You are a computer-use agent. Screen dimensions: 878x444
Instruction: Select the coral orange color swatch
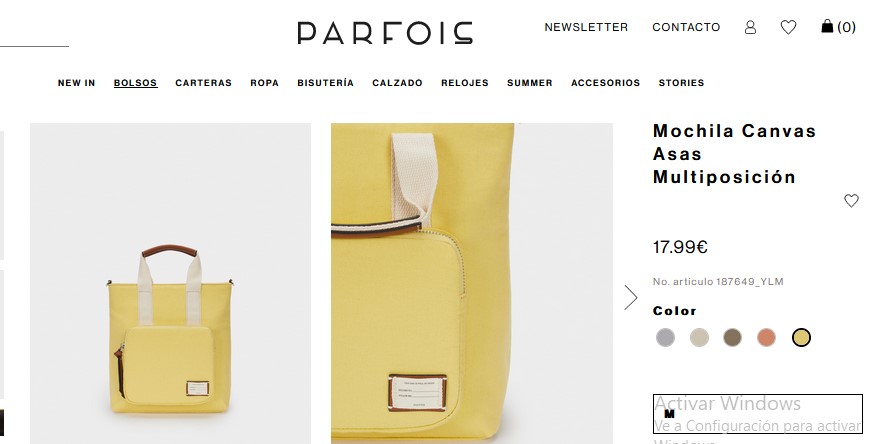point(767,338)
